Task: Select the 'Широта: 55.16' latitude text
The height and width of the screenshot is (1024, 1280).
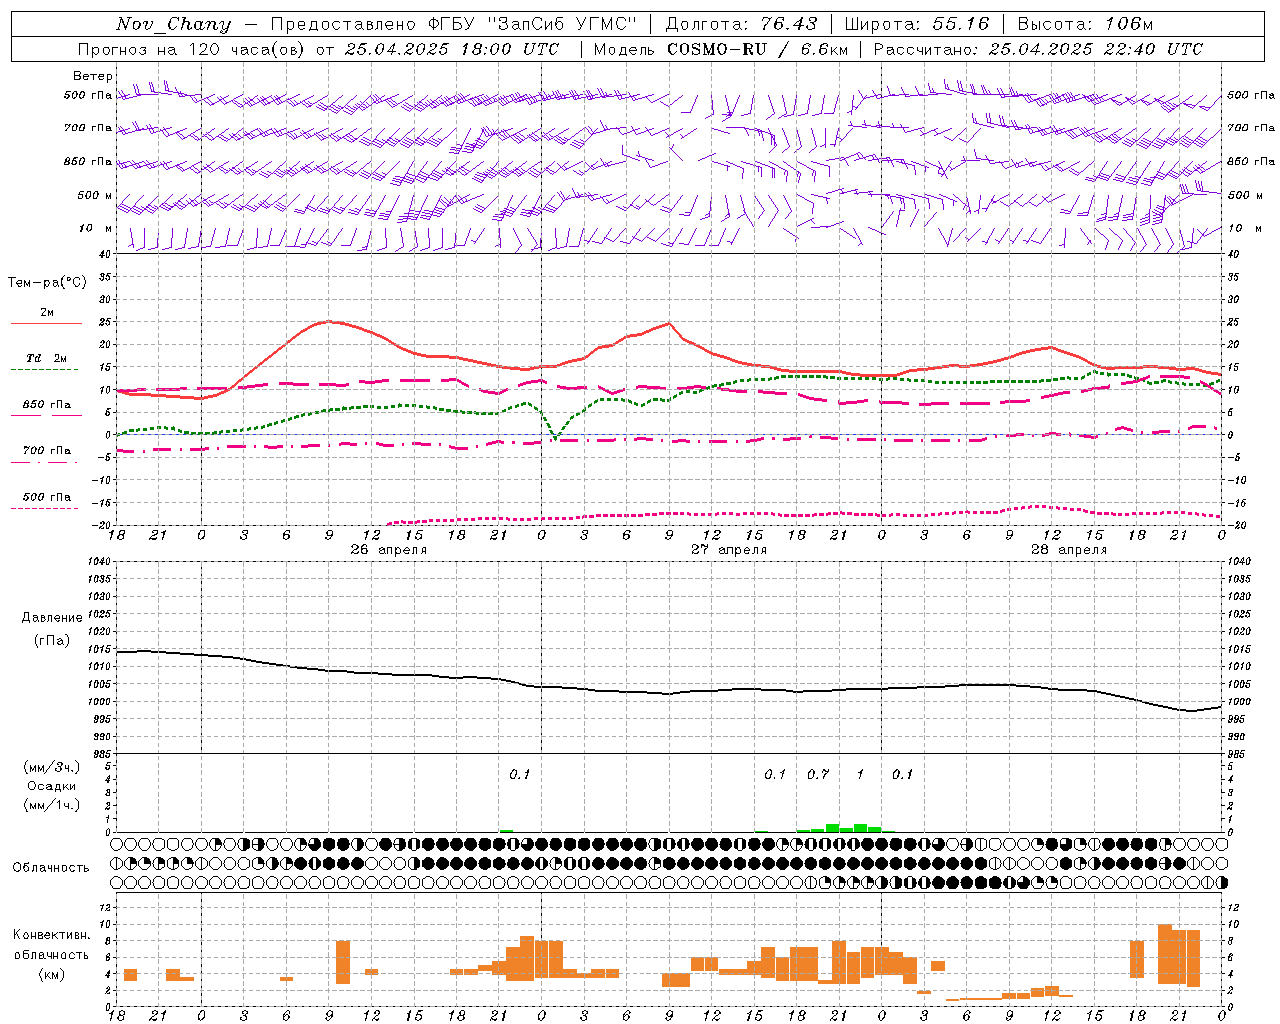Action: 917,24
